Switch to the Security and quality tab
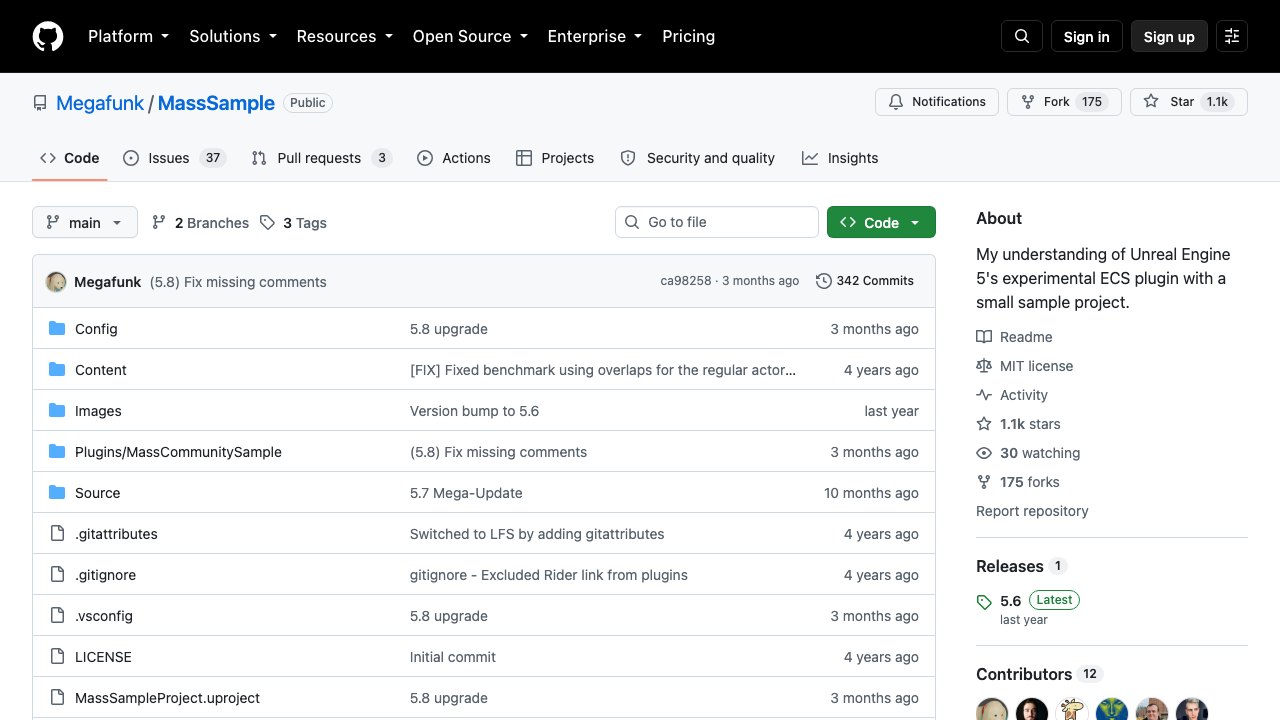The height and width of the screenshot is (720, 1280). tap(698, 158)
